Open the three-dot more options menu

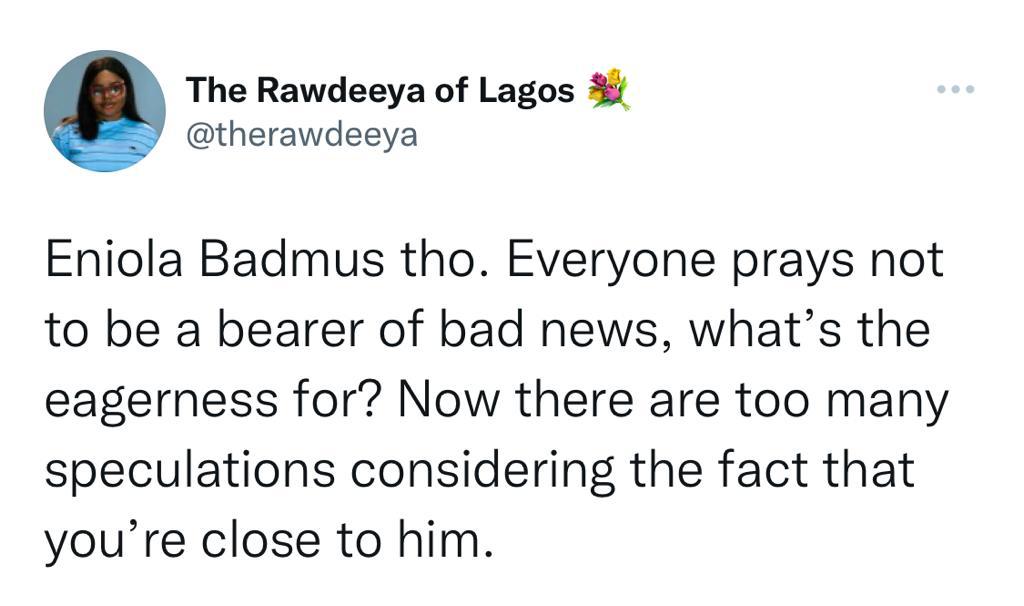[955, 90]
